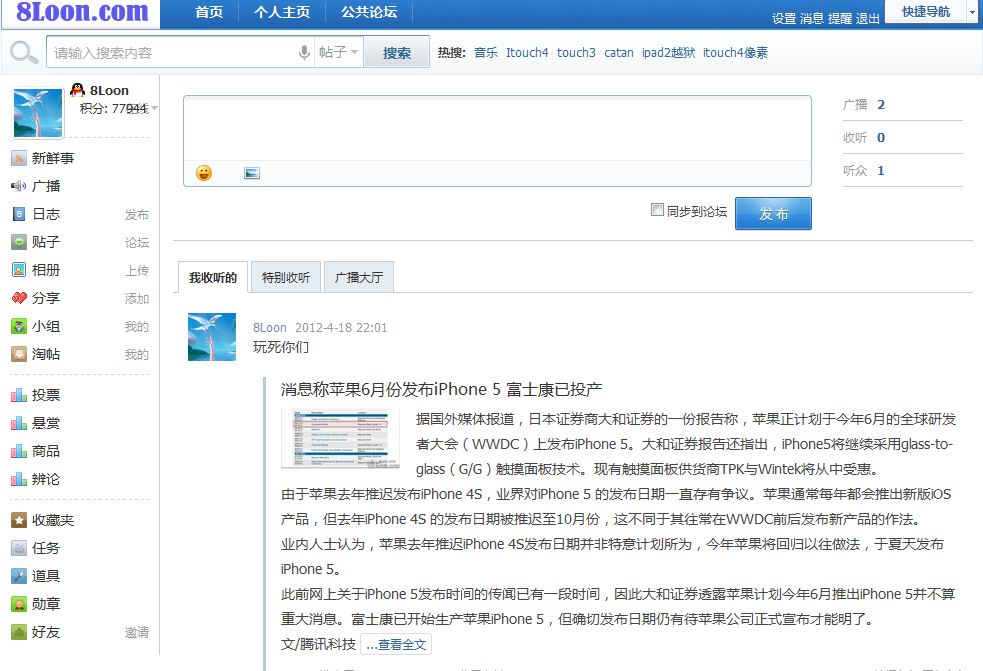
Task: Click the post author avatar image
Action: click(212, 337)
